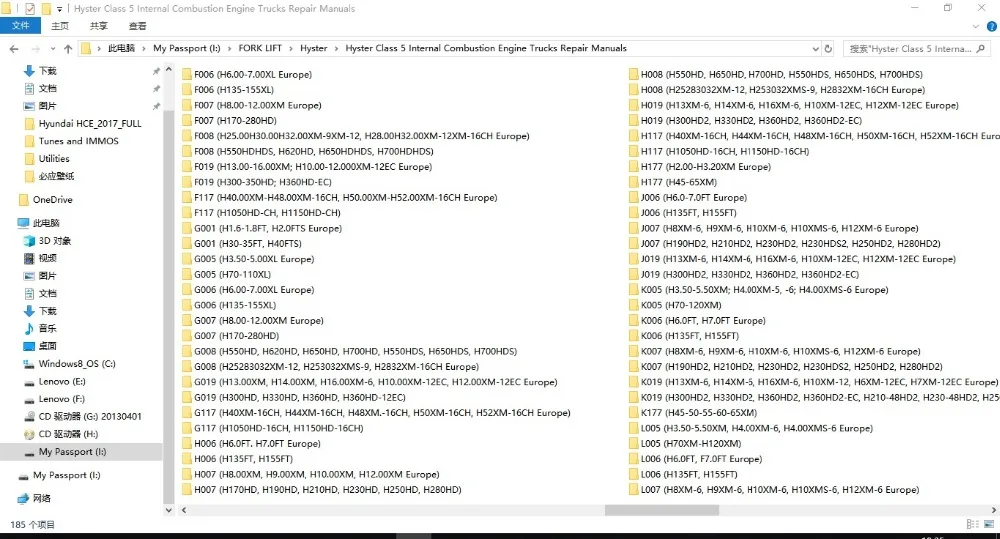
Task: Click FORK LIFT breadcrumb segment
Action: tap(260, 48)
